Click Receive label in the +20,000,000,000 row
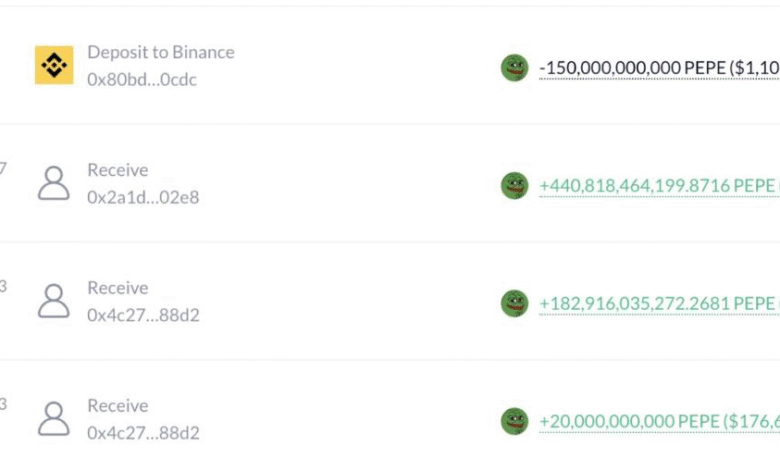Image resolution: width=780 pixels, height=470 pixels. tap(118, 406)
